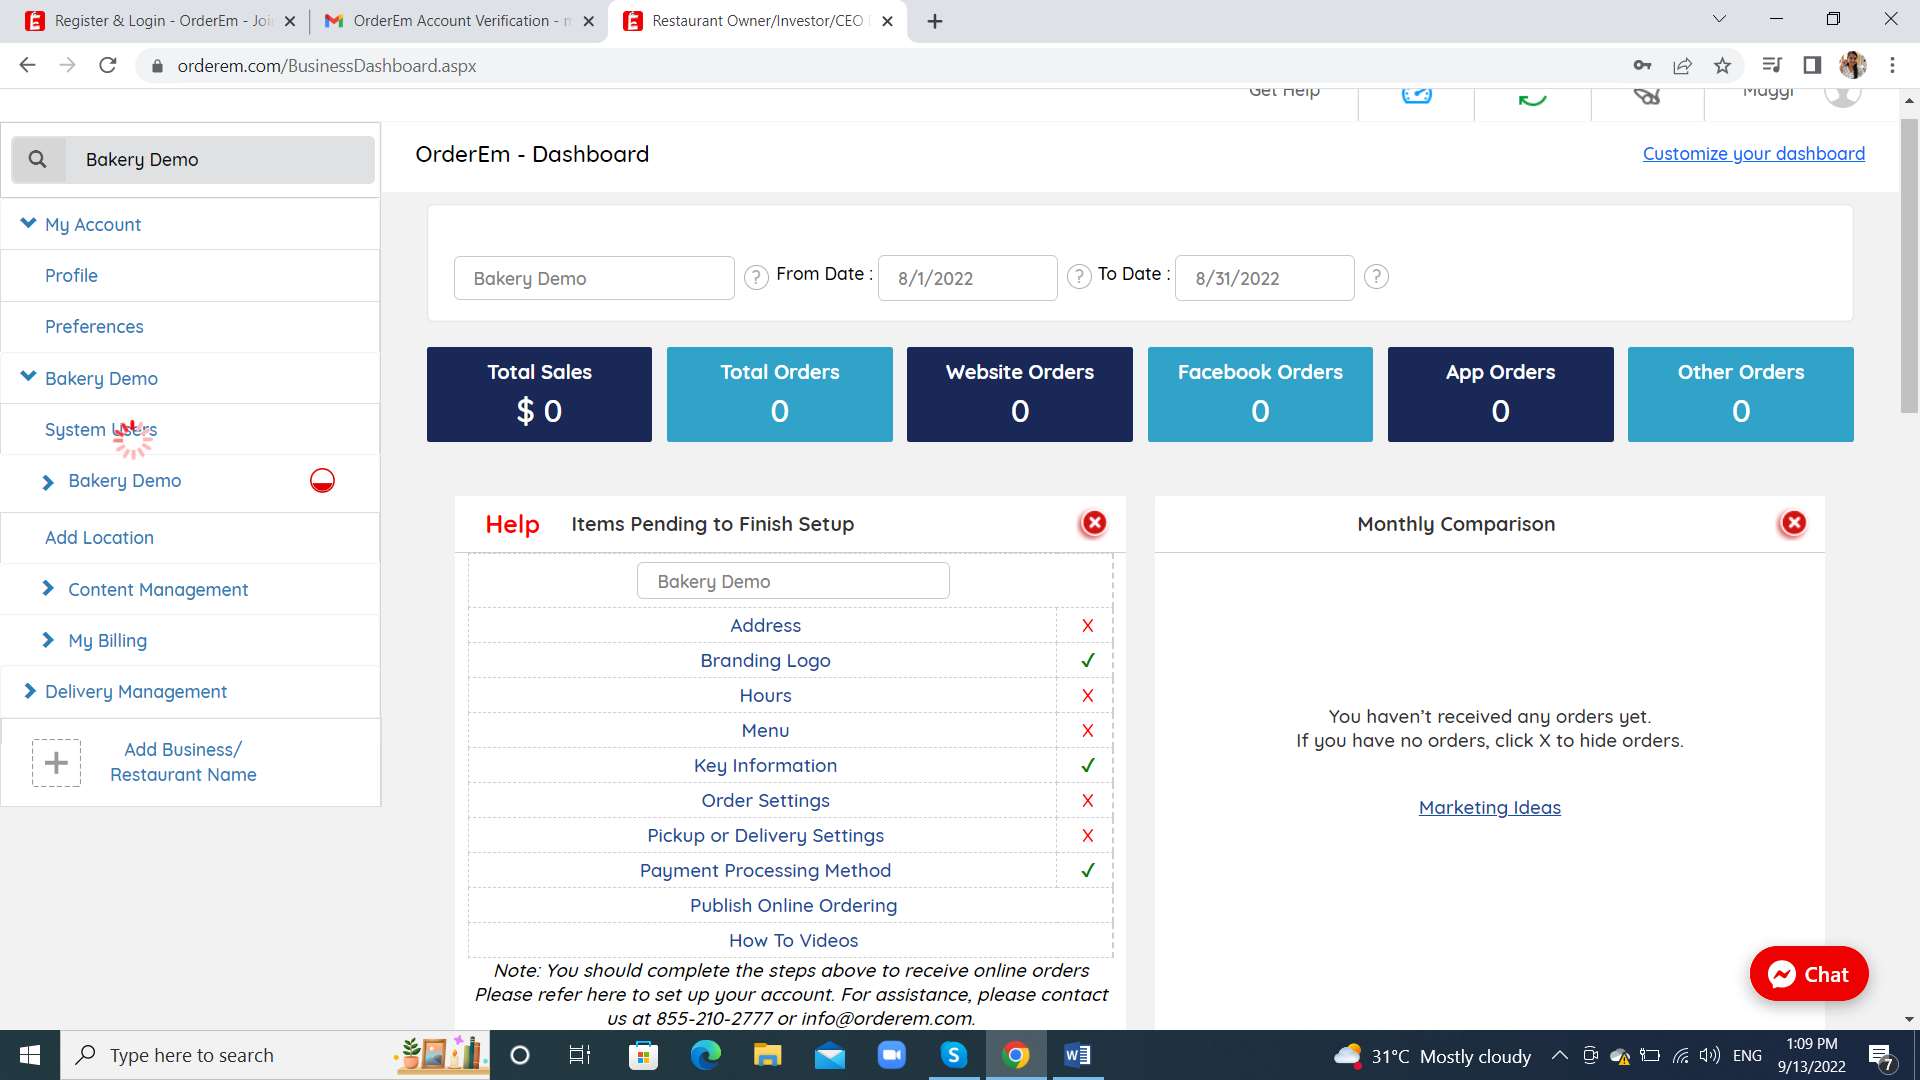Click the plus icon for Add Business
The width and height of the screenshot is (1920, 1080).
point(56,763)
